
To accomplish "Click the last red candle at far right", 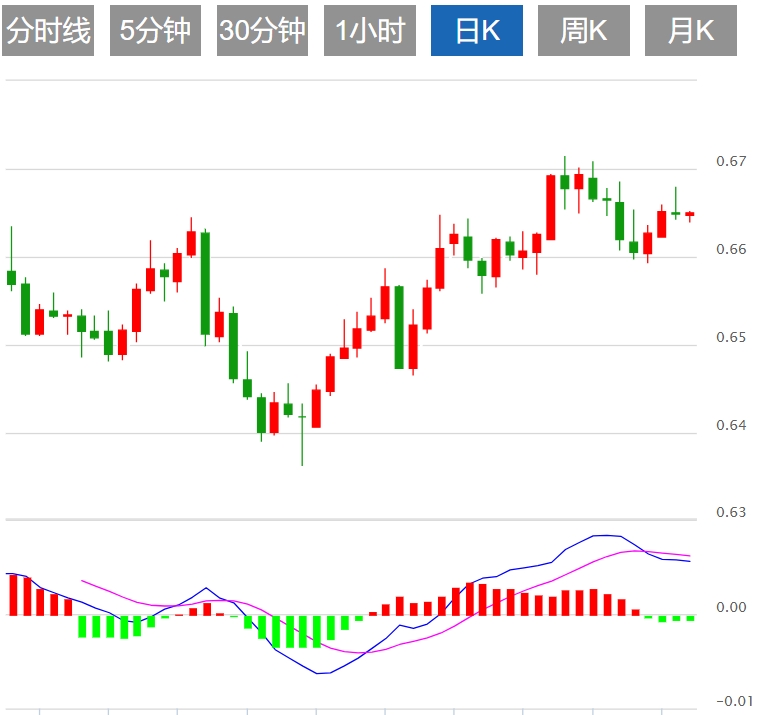I will [x=690, y=214].
